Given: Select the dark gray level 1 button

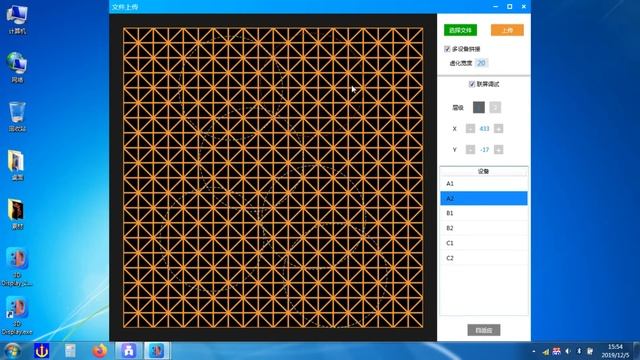Looking at the screenshot, I should pyautogui.click(x=479, y=107).
